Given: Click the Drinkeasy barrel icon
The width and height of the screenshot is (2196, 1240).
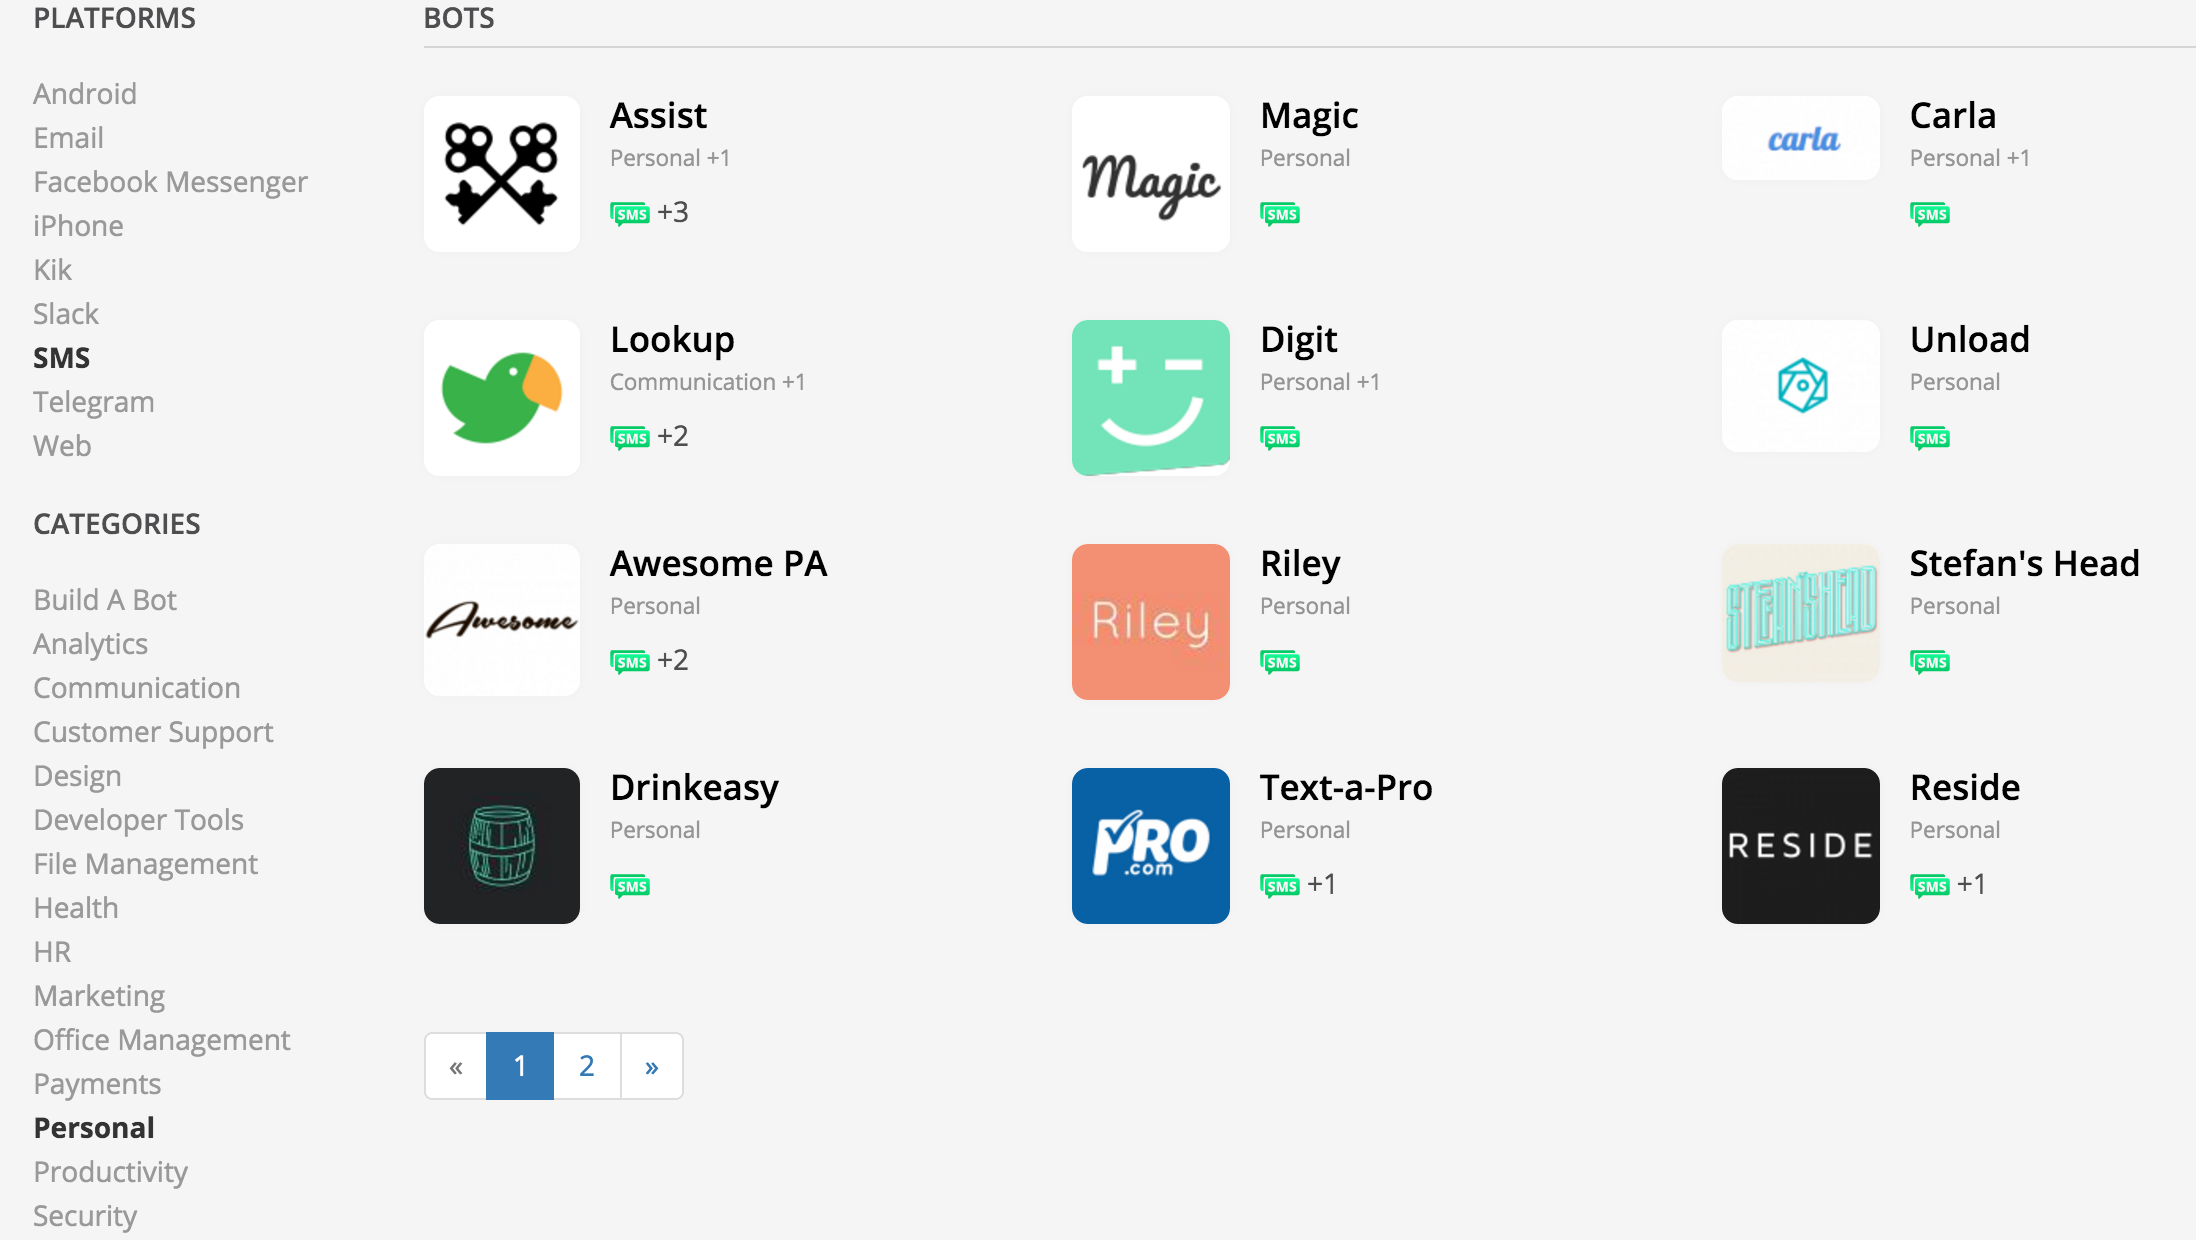Looking at the screenshot, I should (502, 845).
